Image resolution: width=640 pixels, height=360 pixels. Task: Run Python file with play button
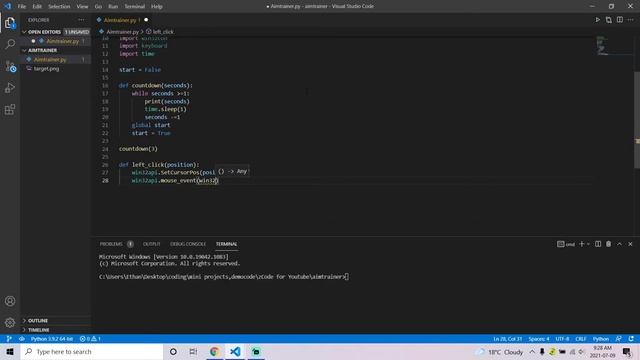(598, 20)
